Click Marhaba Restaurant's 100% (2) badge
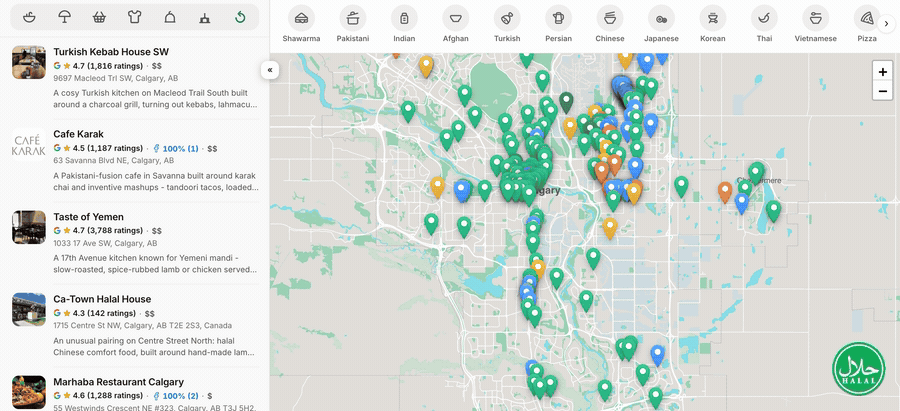Viewport: 900px width, 411px height. [176, 396]
